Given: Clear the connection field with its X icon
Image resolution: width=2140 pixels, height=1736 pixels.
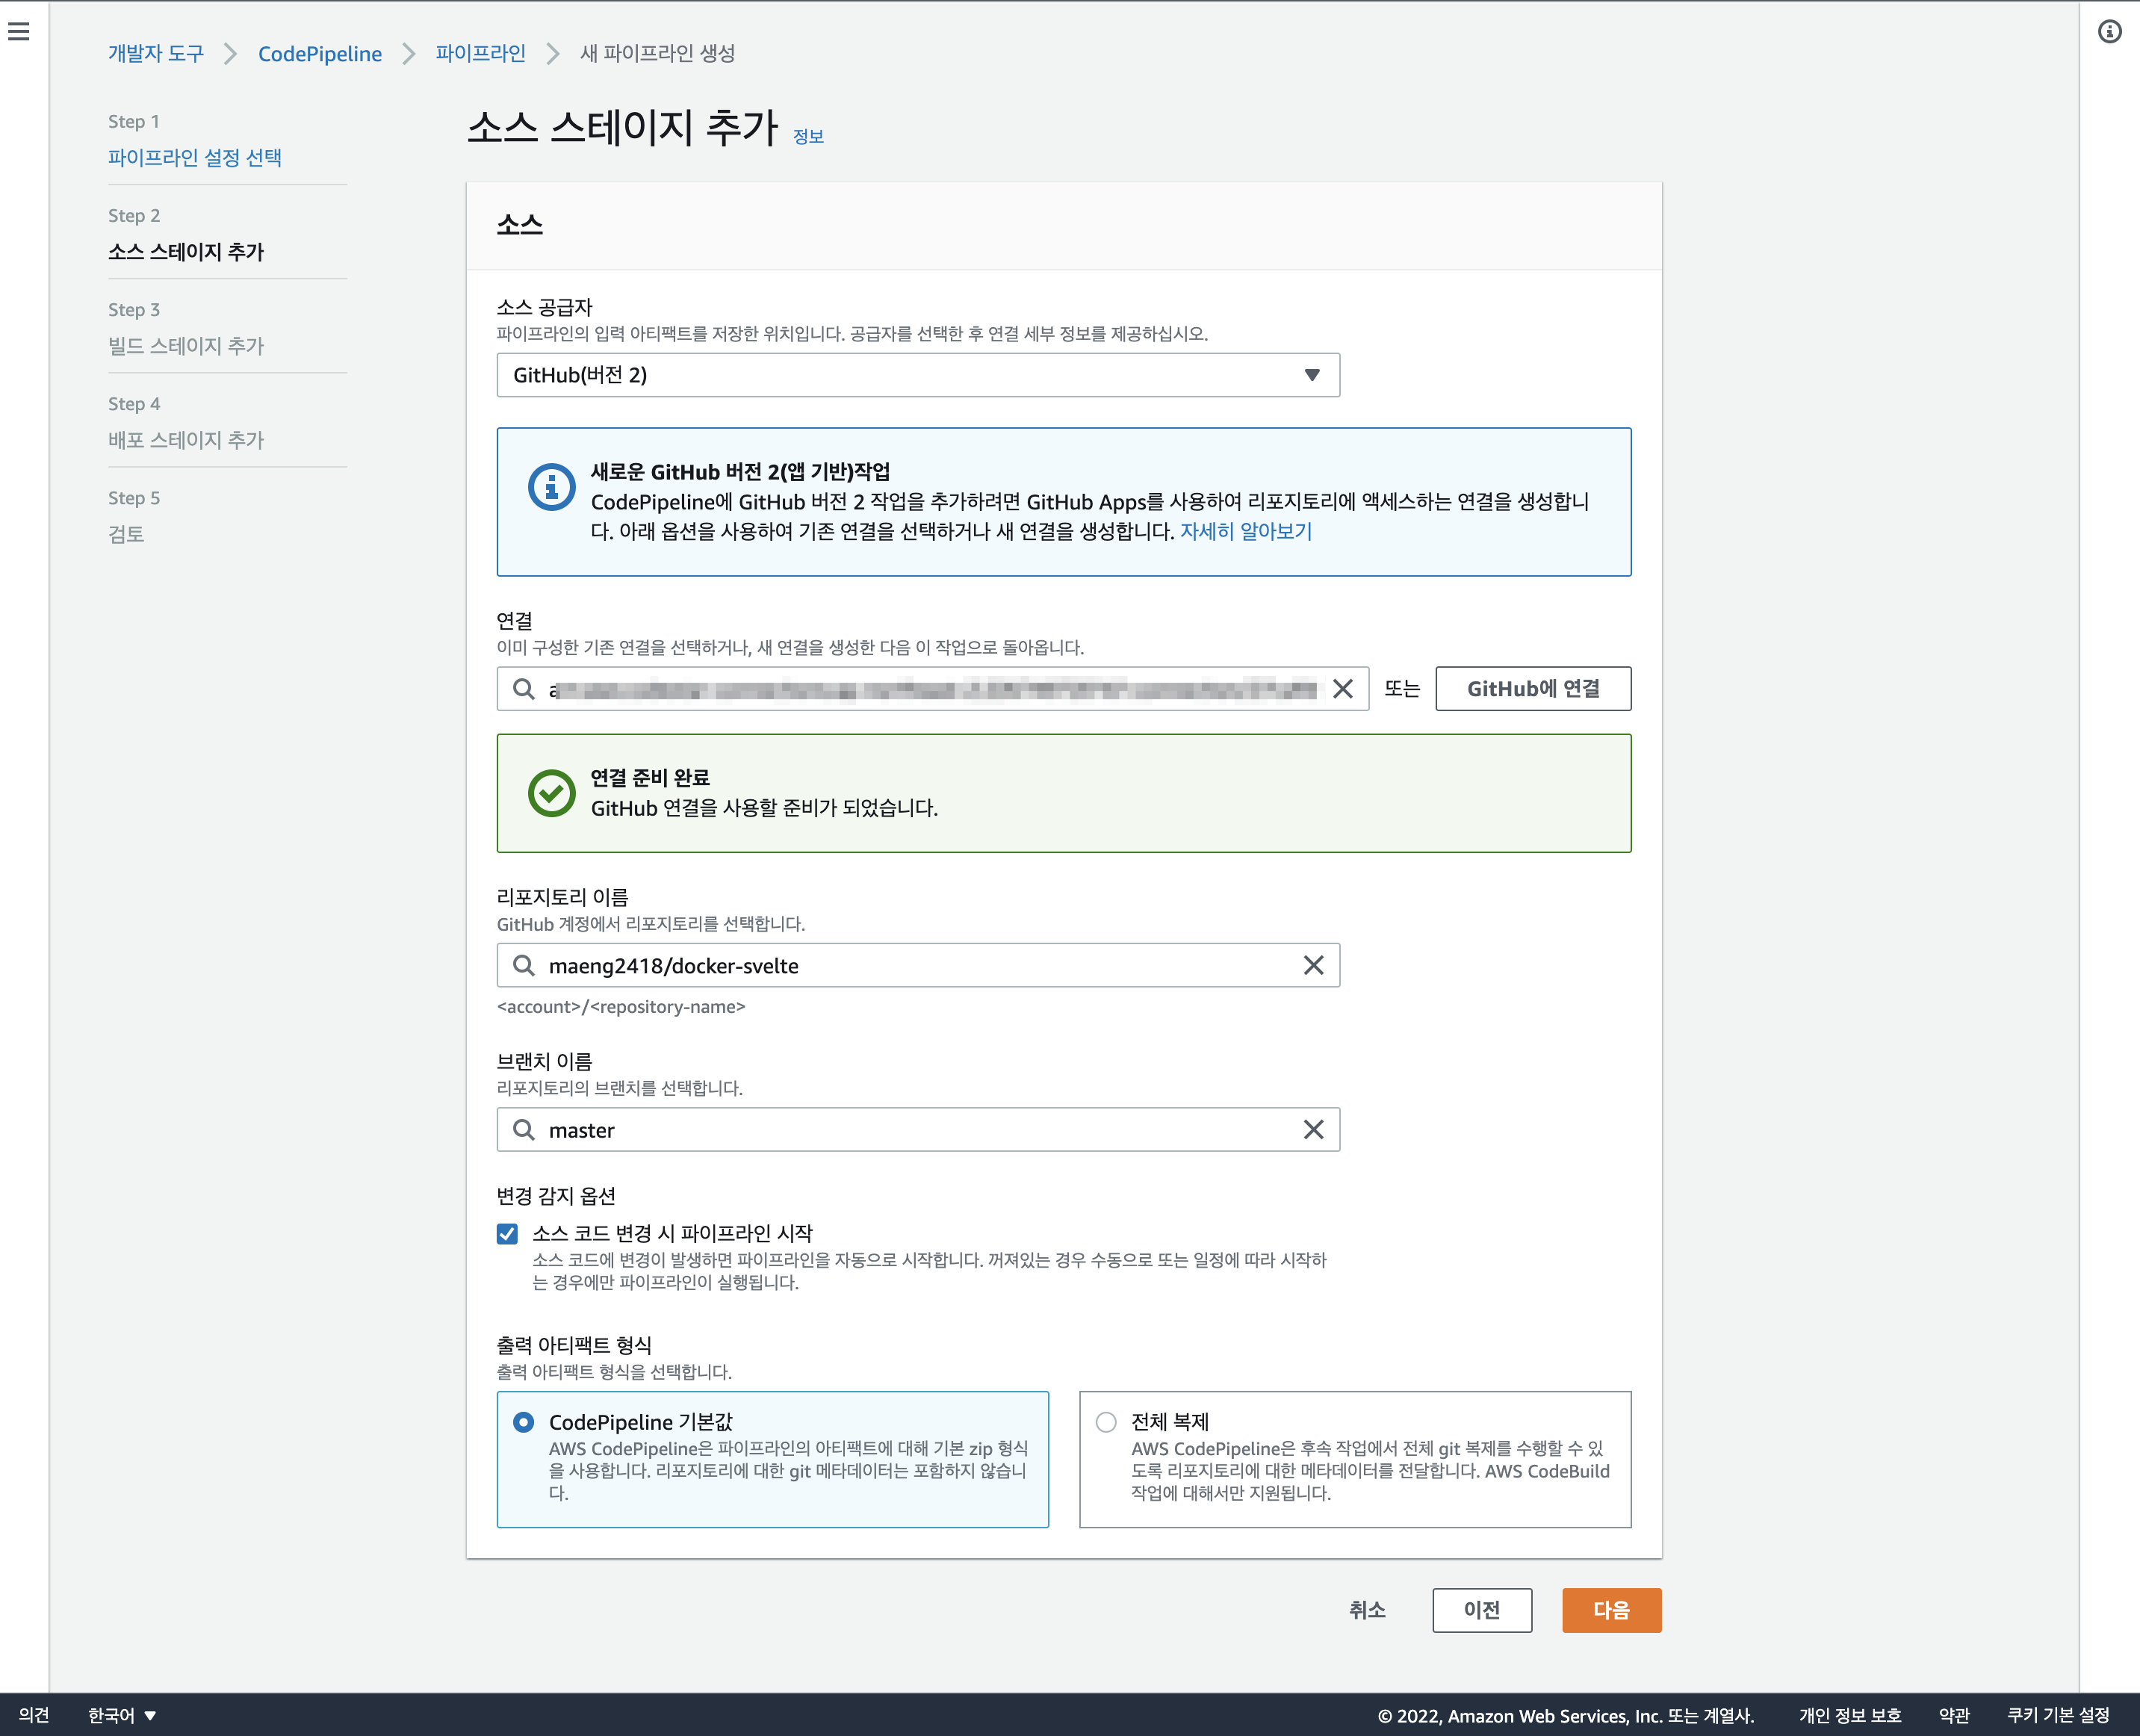Looking at the screenshot, I should point(1343,689).
